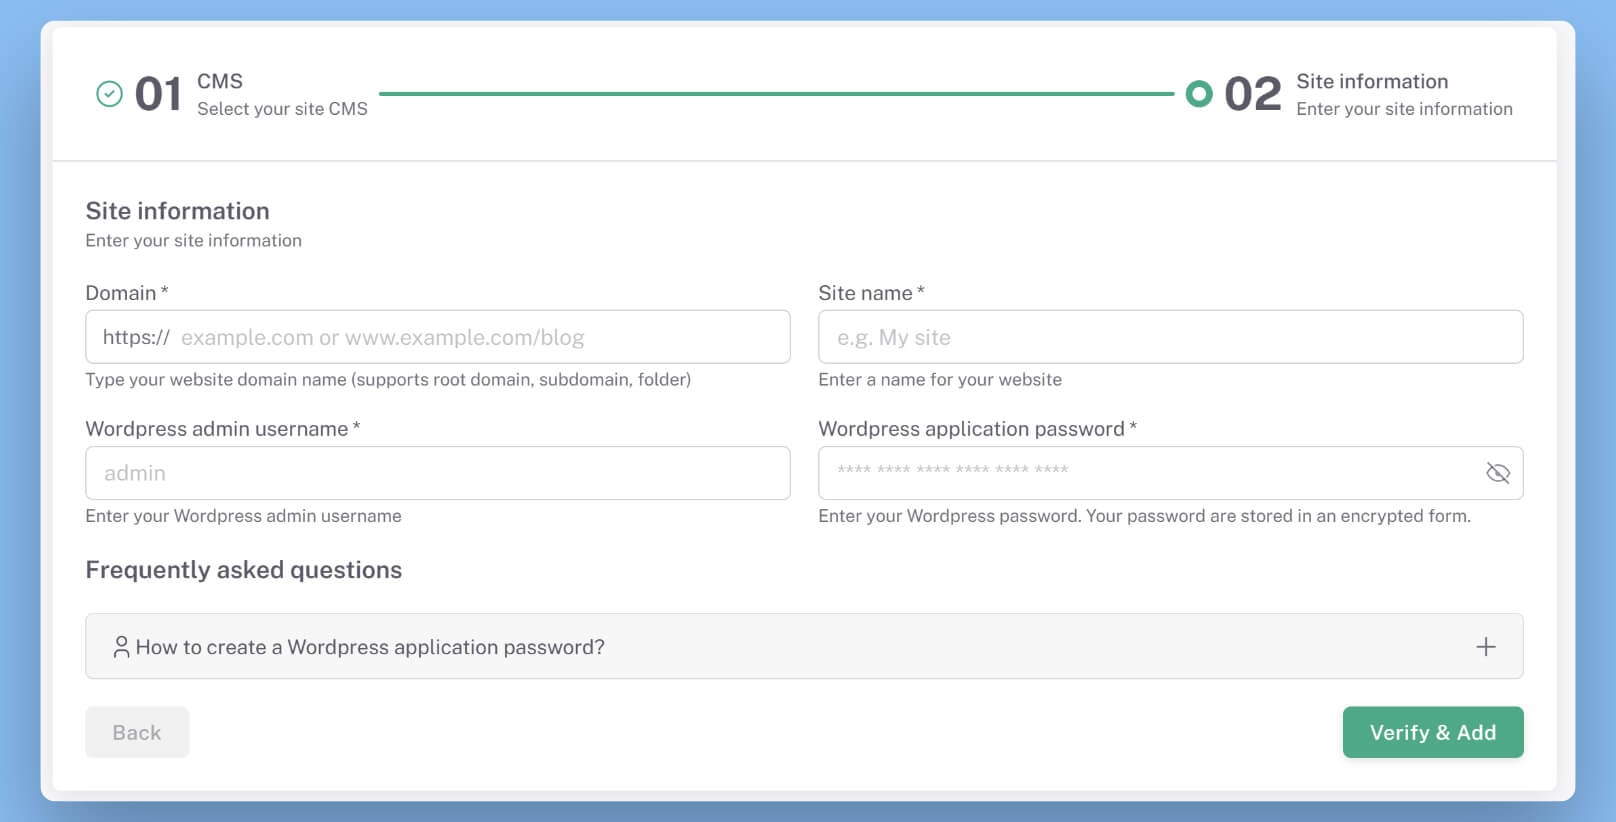Expand the FAQ with the plus icon
Viewport: 1616px width, 822px height.
pyautogui.click(x=1486, y=647)
